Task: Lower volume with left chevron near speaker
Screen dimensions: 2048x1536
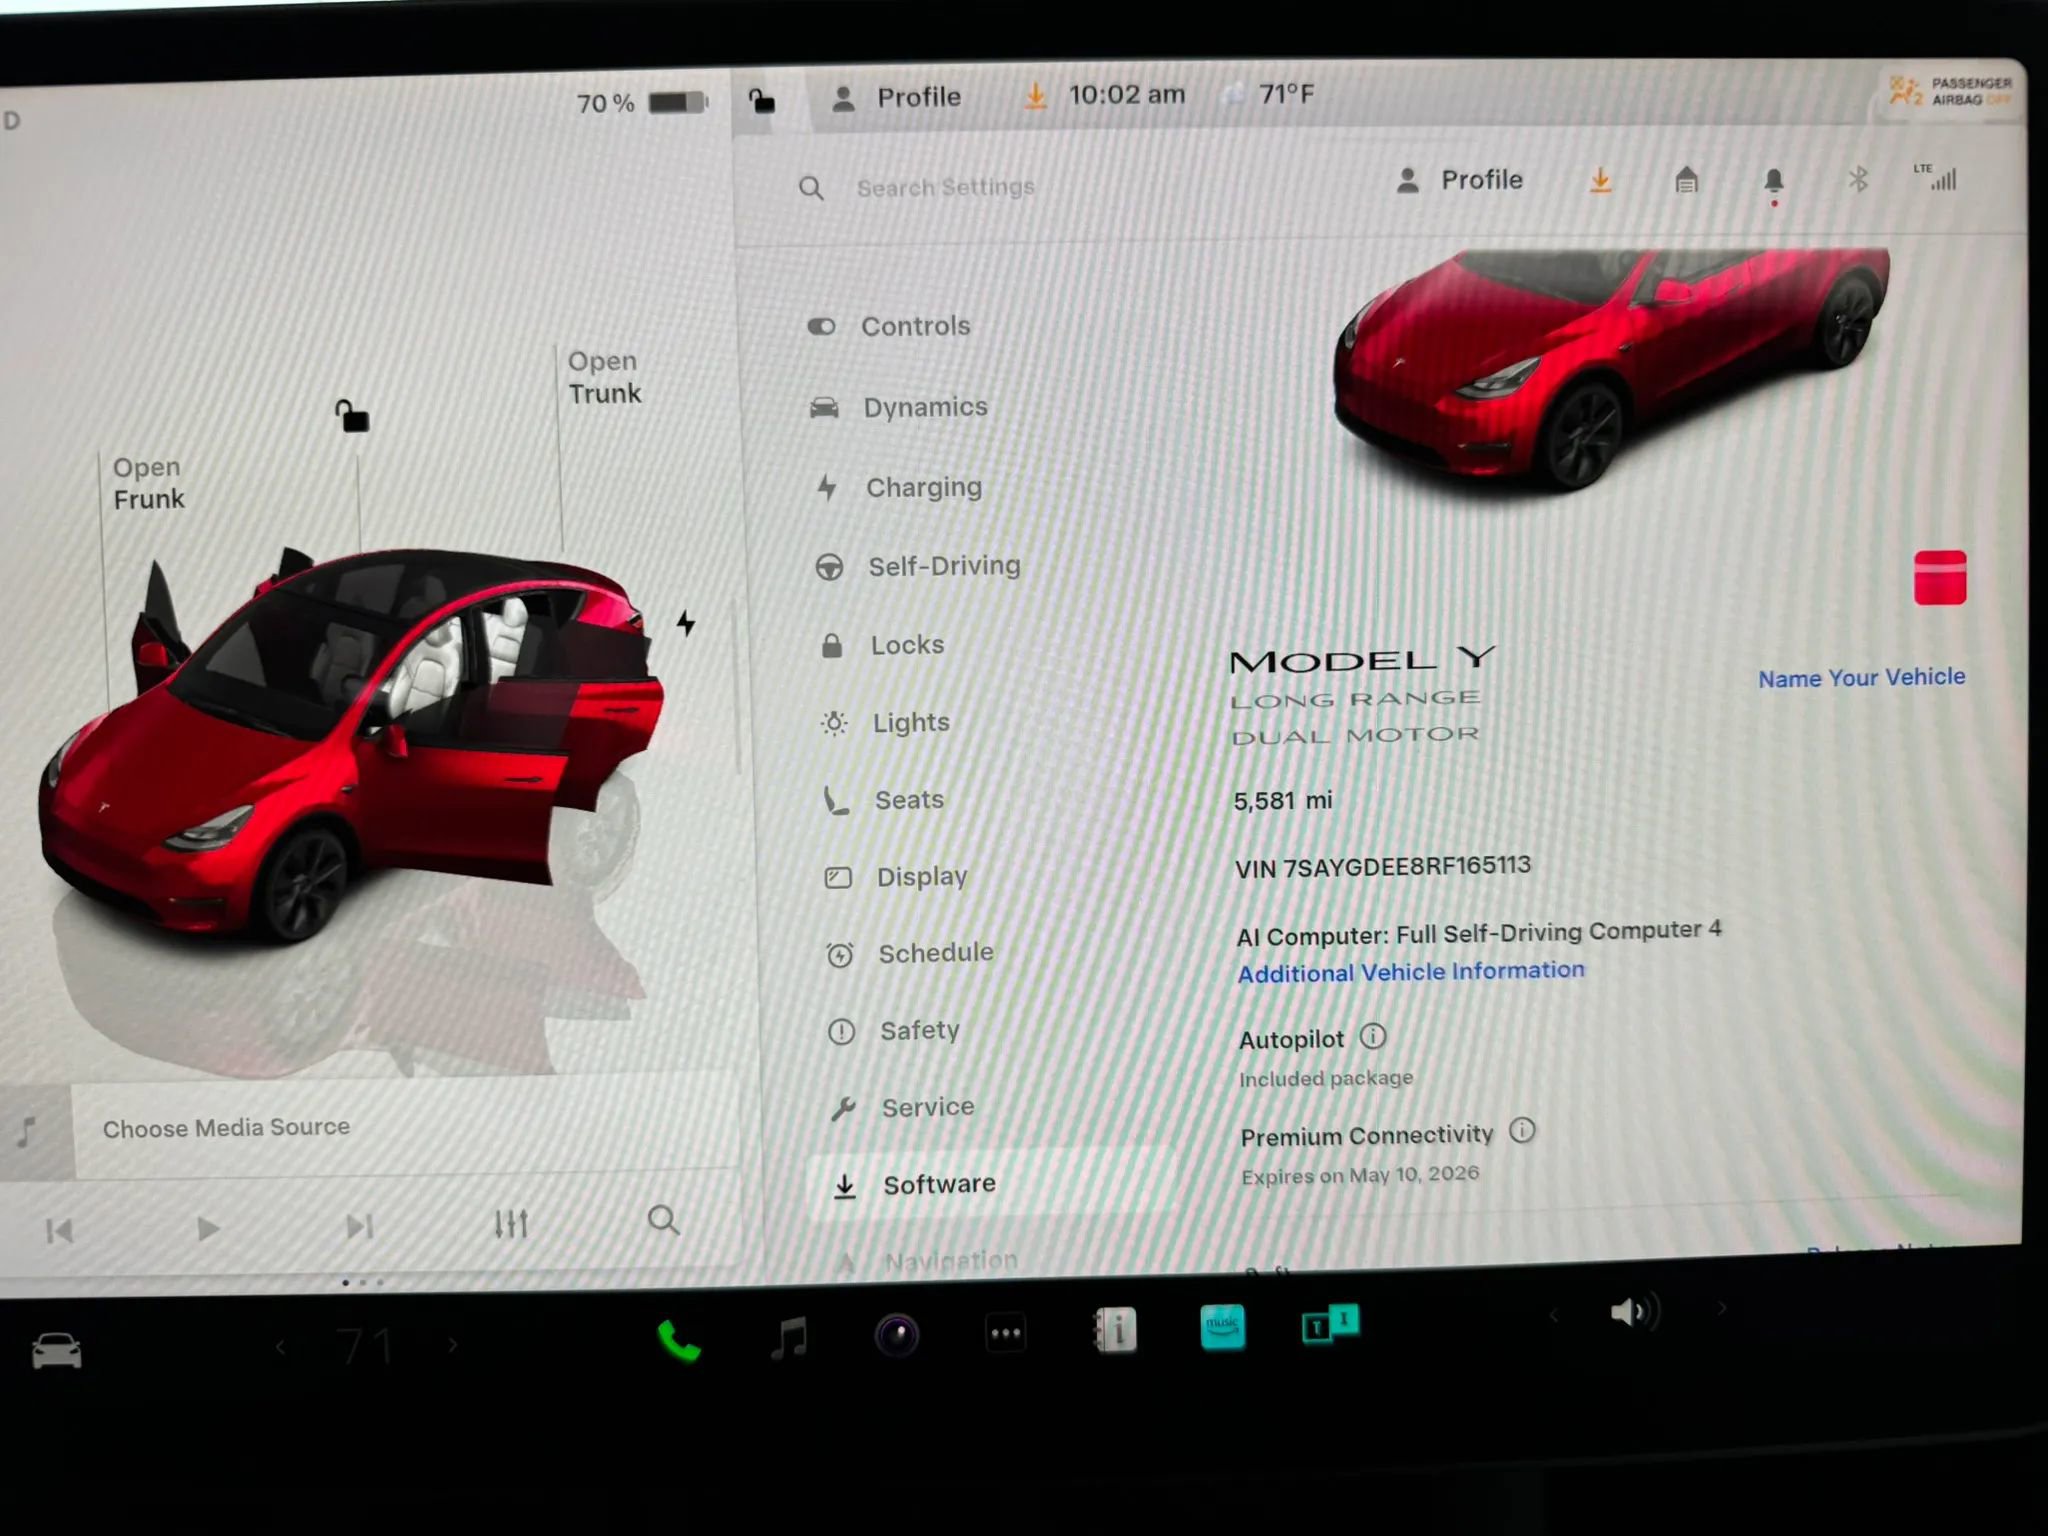Action: click(1554, 1315)
